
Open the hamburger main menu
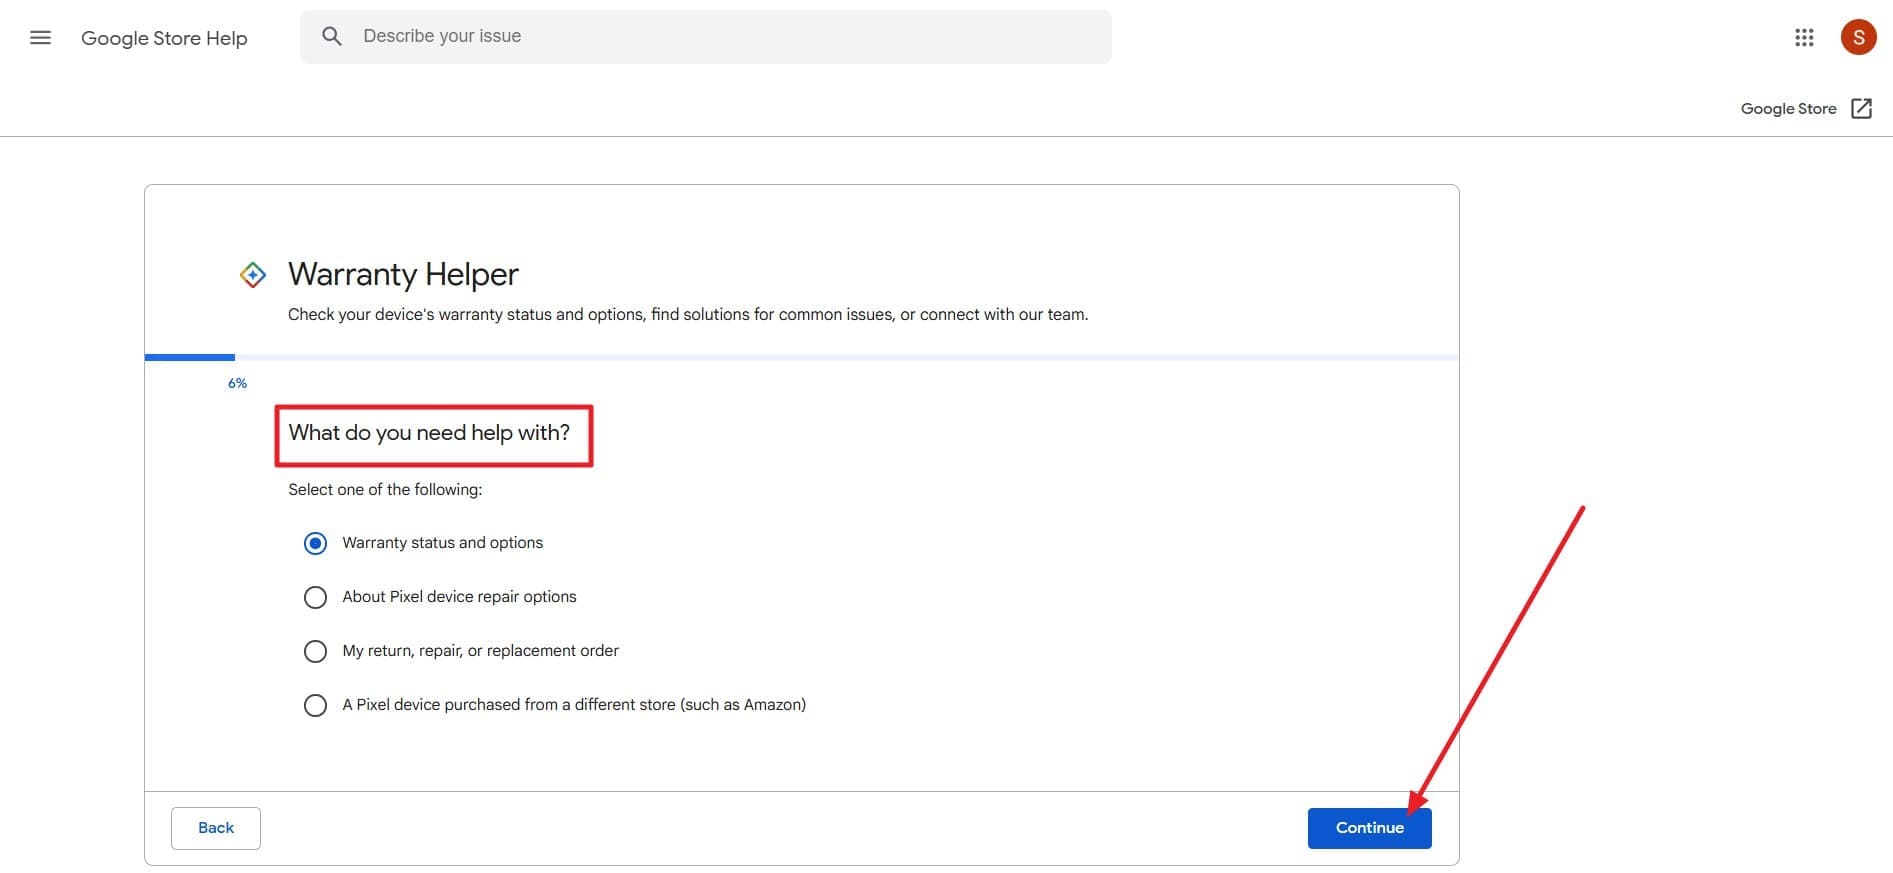pos(40,38)
